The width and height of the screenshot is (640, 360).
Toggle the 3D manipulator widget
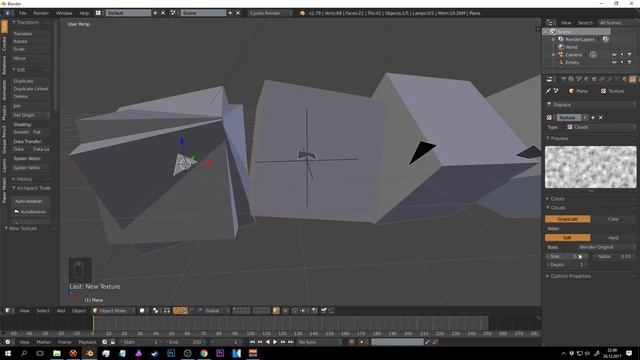point(177,311)
